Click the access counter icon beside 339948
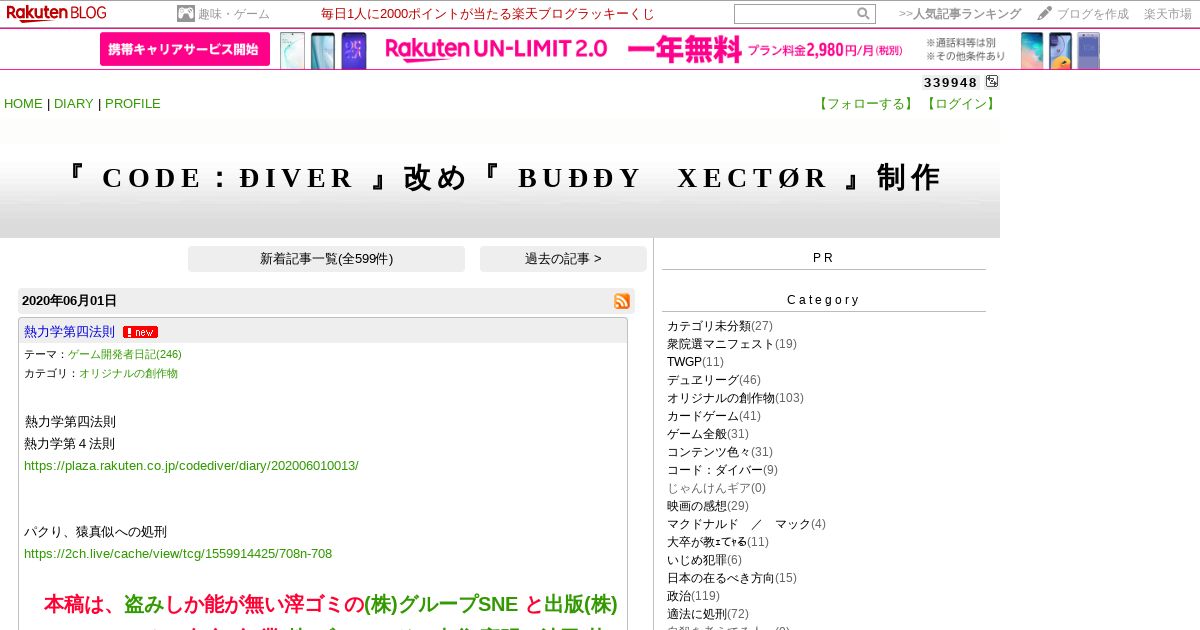 [992, 82]
